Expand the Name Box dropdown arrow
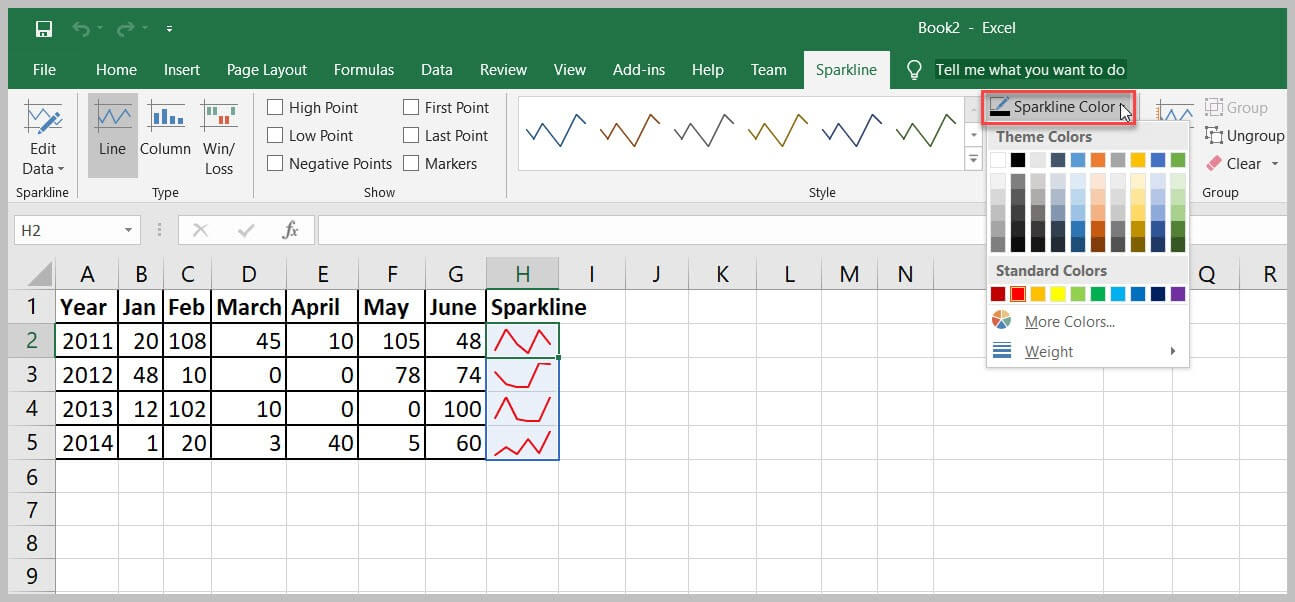The height and width of the screenshot is (602, 1295). 128,230
